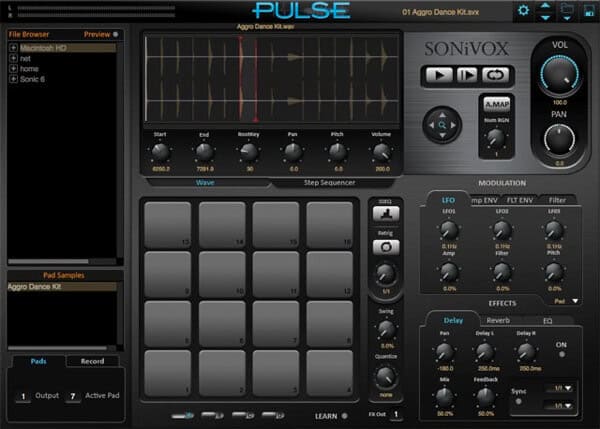Click the master PAN knob
The image size is (600, 429).
click(559, 140)
